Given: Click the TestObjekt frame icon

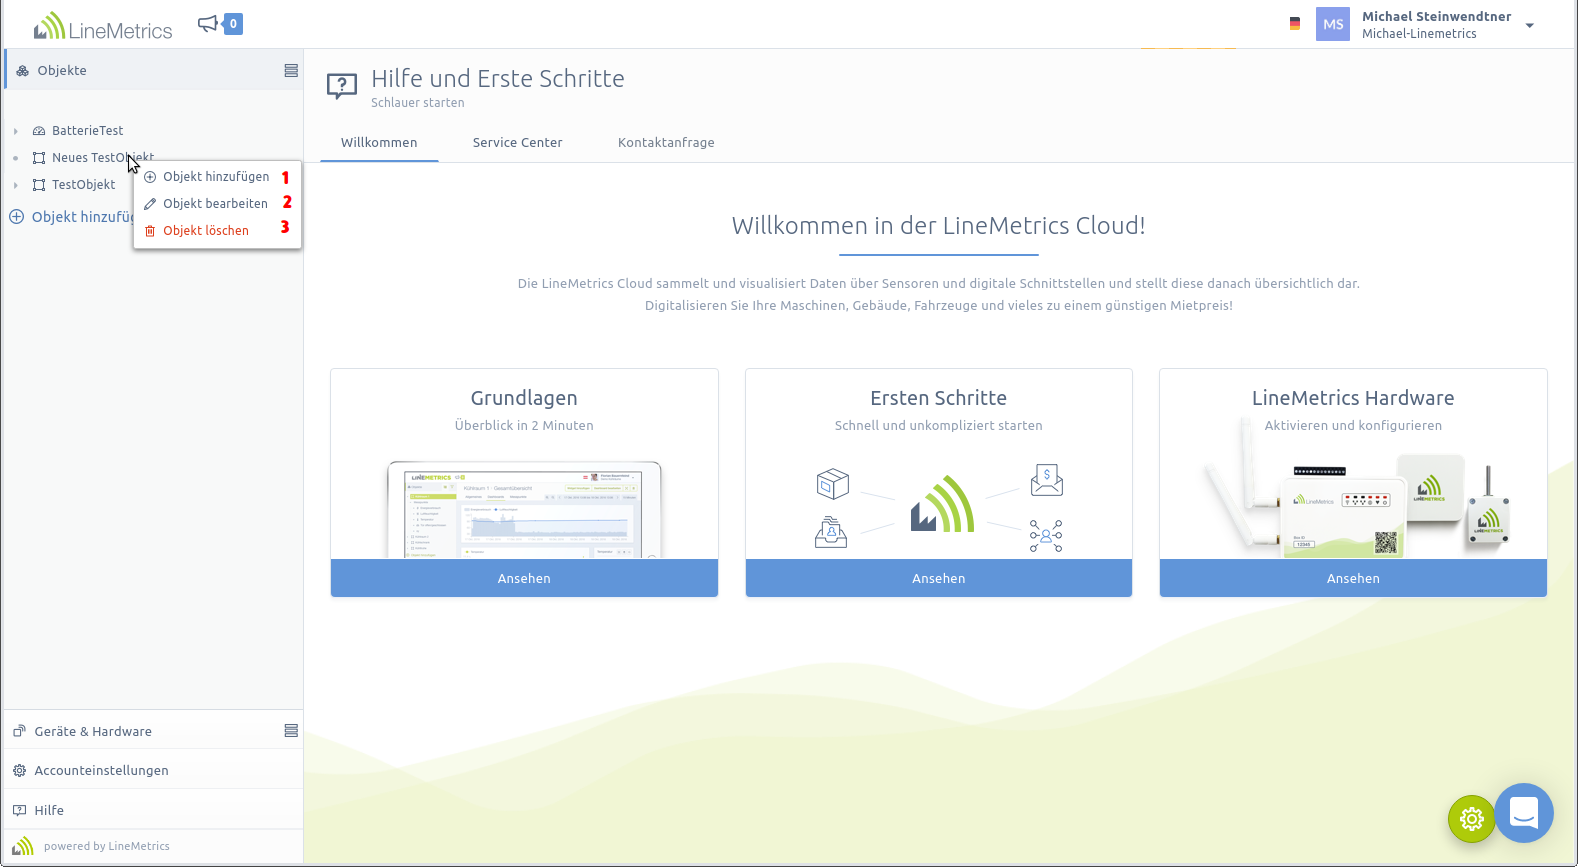Looking at the screenshot, I should [39, 185].
